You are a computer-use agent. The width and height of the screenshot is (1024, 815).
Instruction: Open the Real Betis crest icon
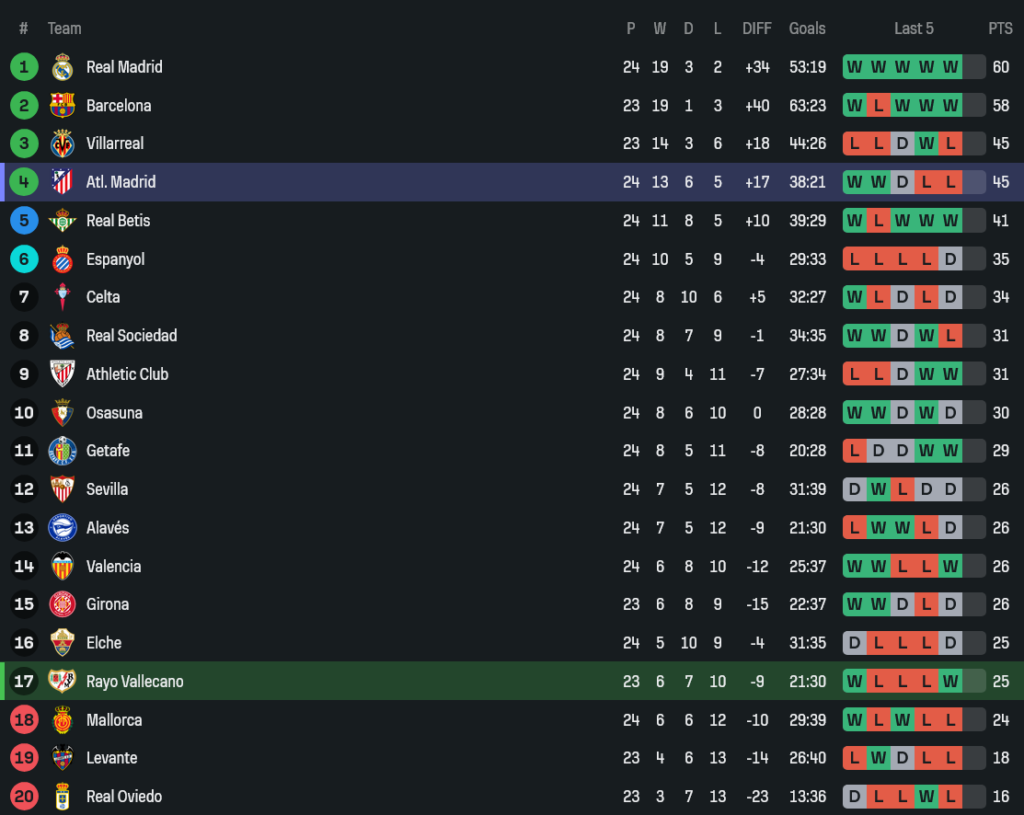[x=62, y=220]
